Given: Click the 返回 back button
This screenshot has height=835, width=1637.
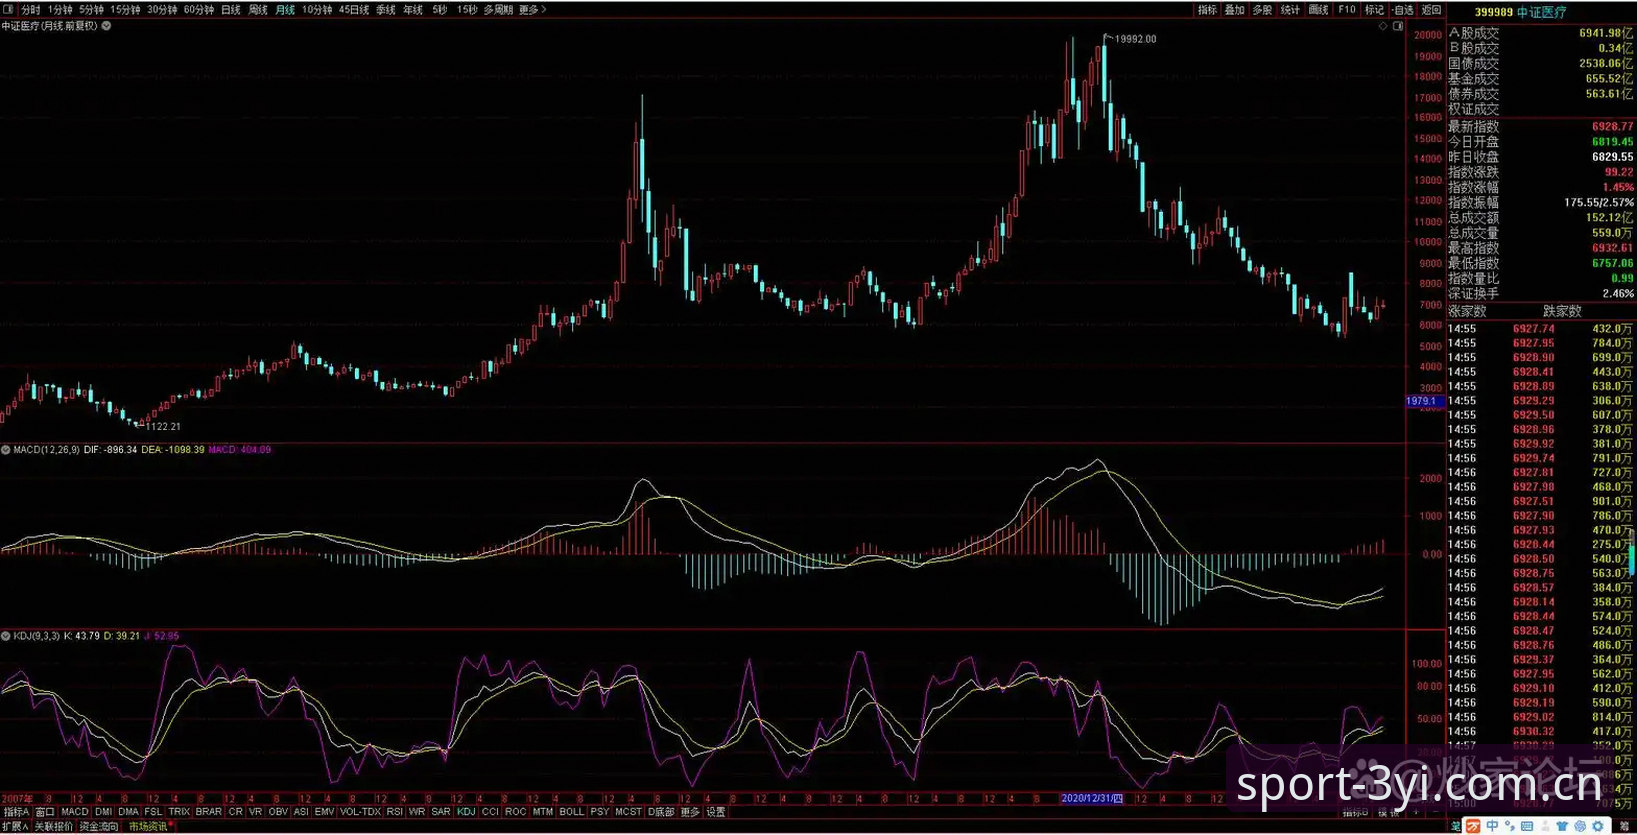Looking at the screenshot, I should click(x=1431, y=9).
